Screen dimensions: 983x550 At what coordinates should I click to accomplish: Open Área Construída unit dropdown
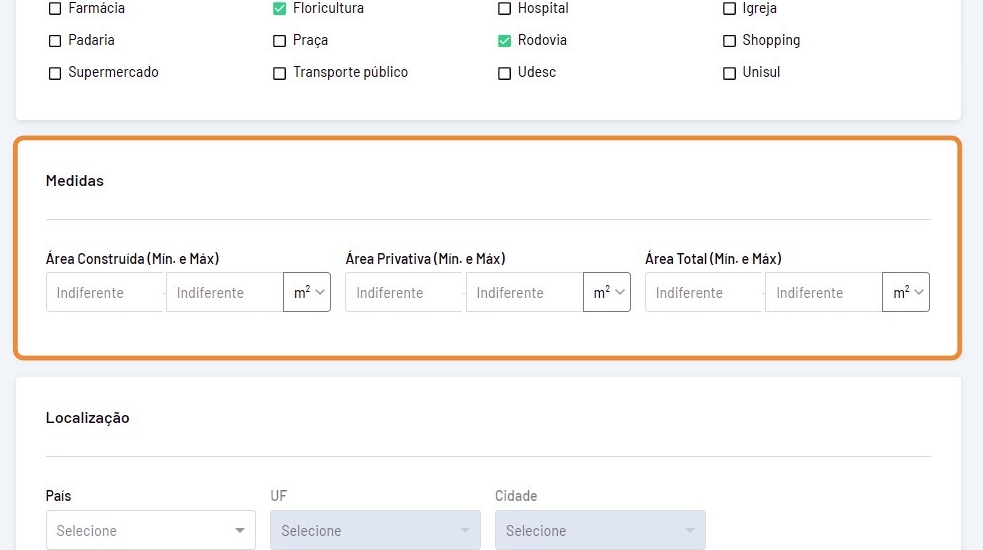307,292
